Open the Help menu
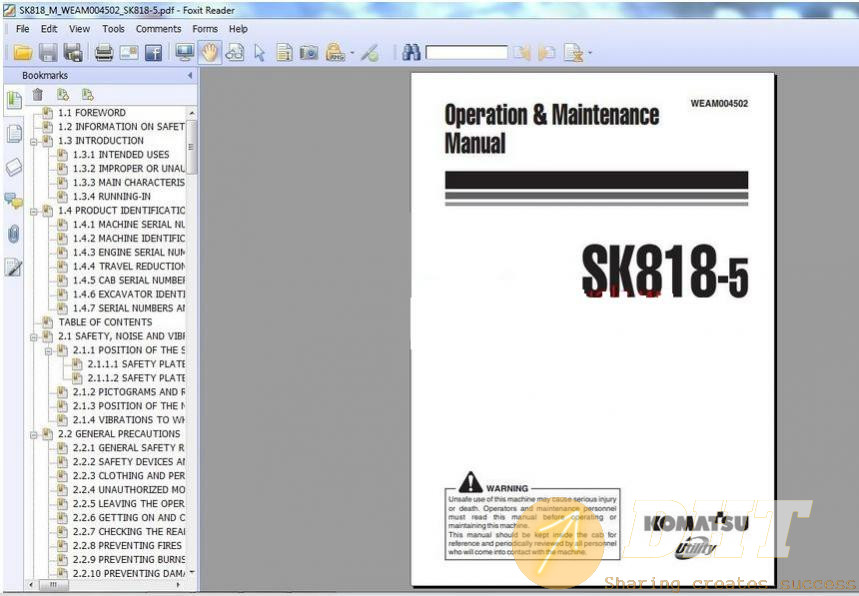859x596 pixels. [238, 28]
